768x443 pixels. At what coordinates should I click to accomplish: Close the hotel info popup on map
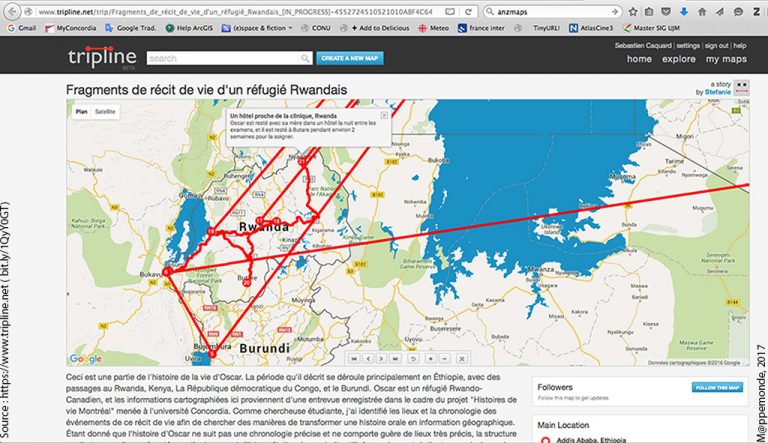tap(384, 116)
